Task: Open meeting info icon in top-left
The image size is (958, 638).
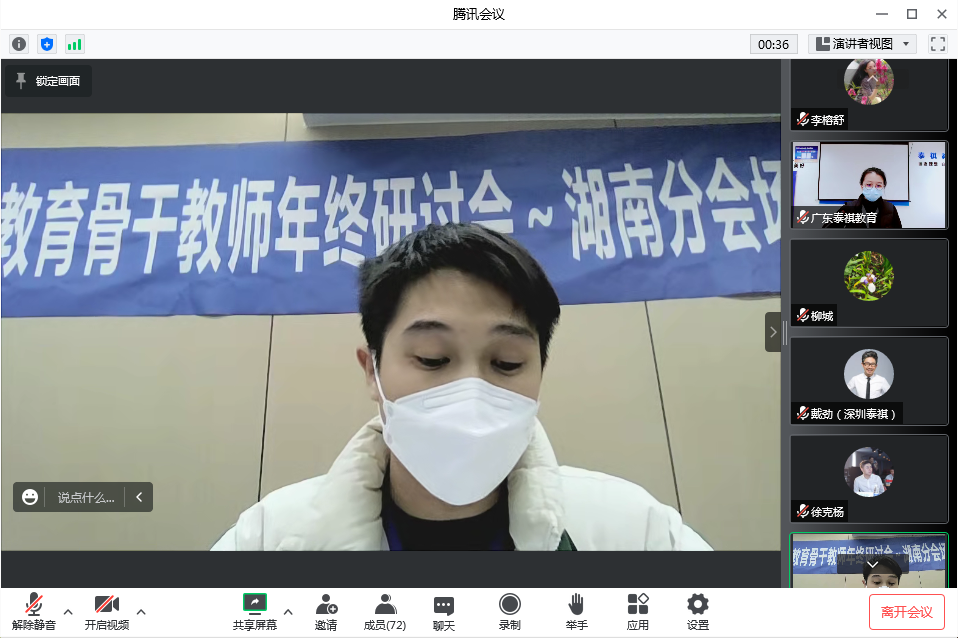Action: pos(18,44)
